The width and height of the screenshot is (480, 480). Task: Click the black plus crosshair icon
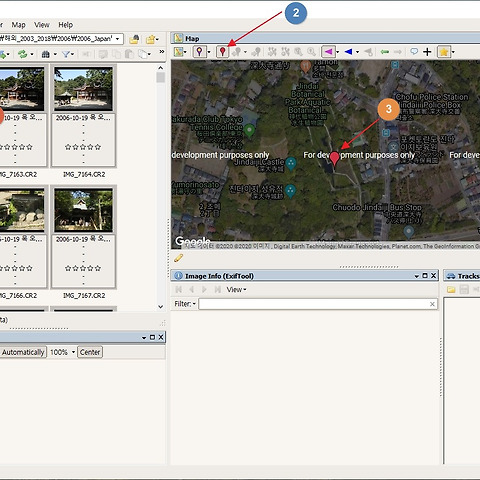click(427, 52)
